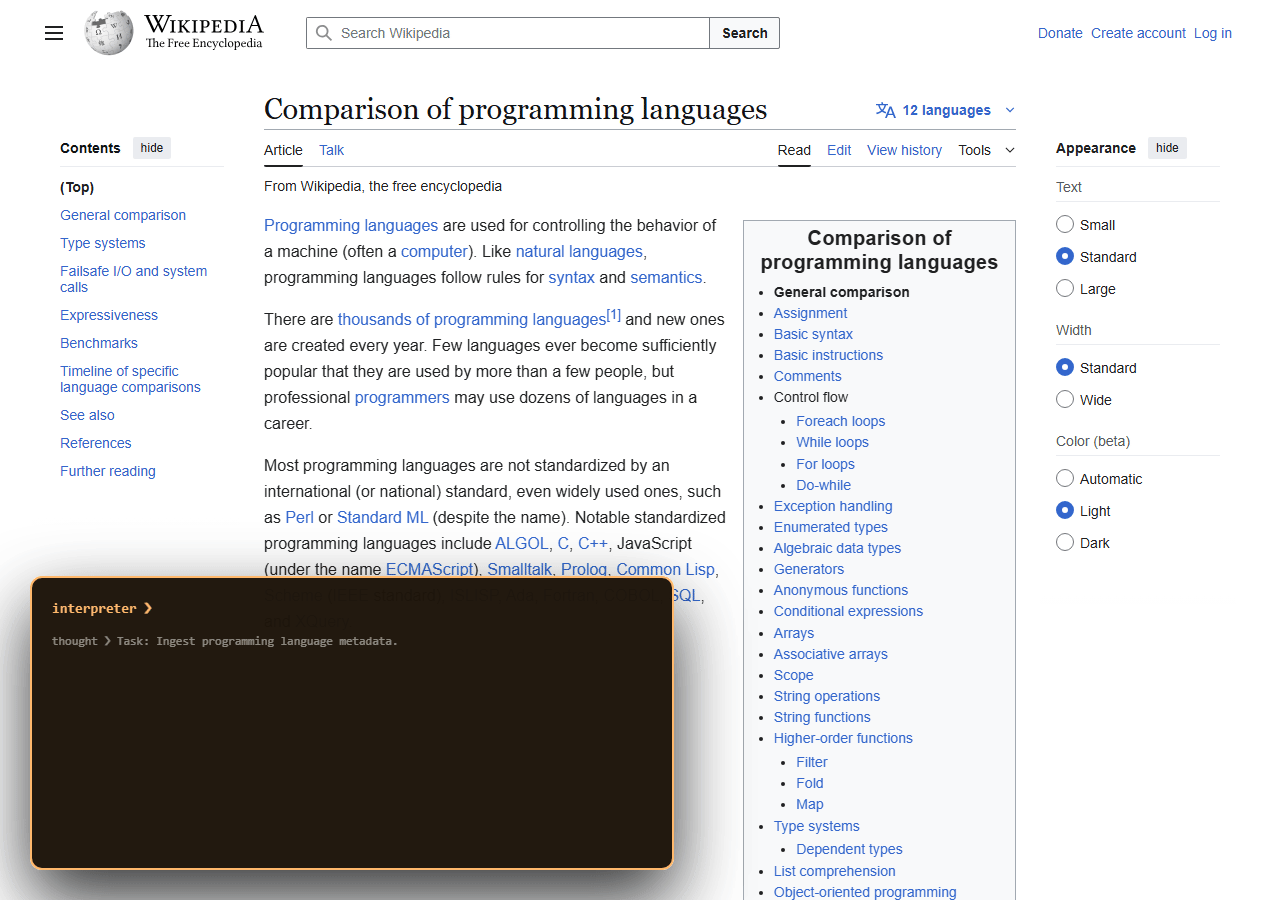
Task: Select the Read tab
Action: tap(794, 150)
